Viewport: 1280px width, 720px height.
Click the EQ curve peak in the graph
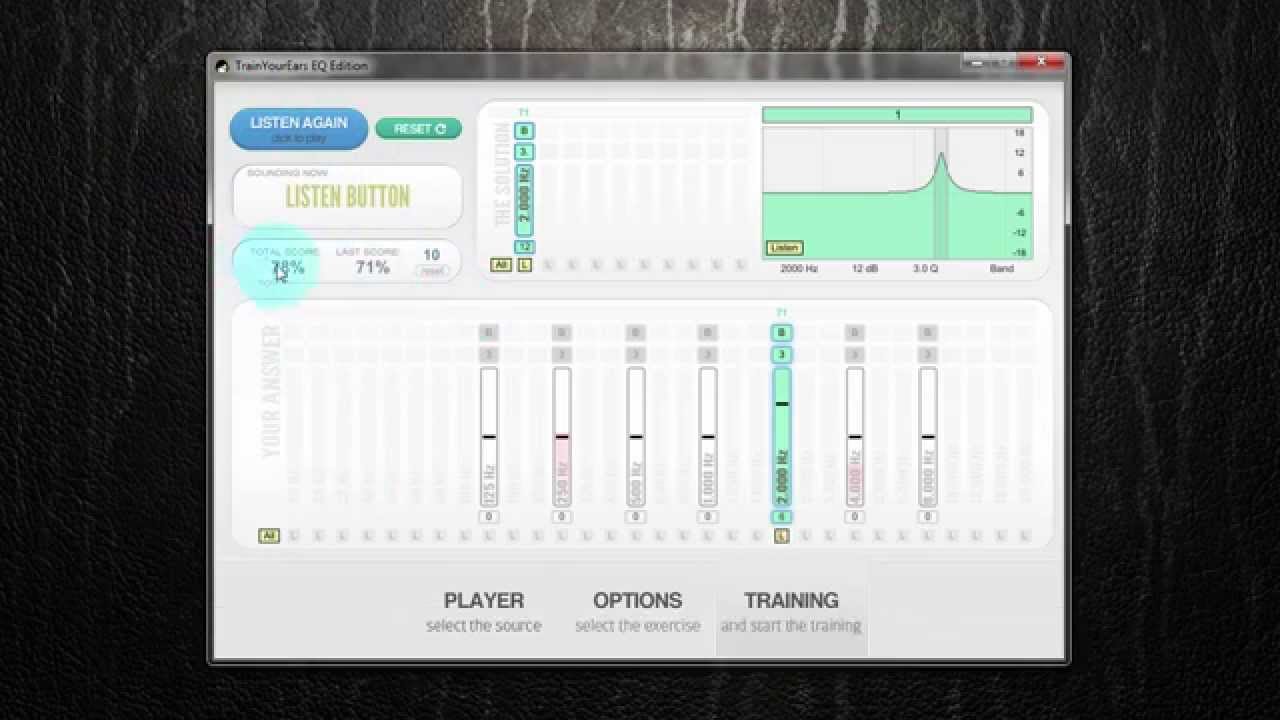pos(941,155)
